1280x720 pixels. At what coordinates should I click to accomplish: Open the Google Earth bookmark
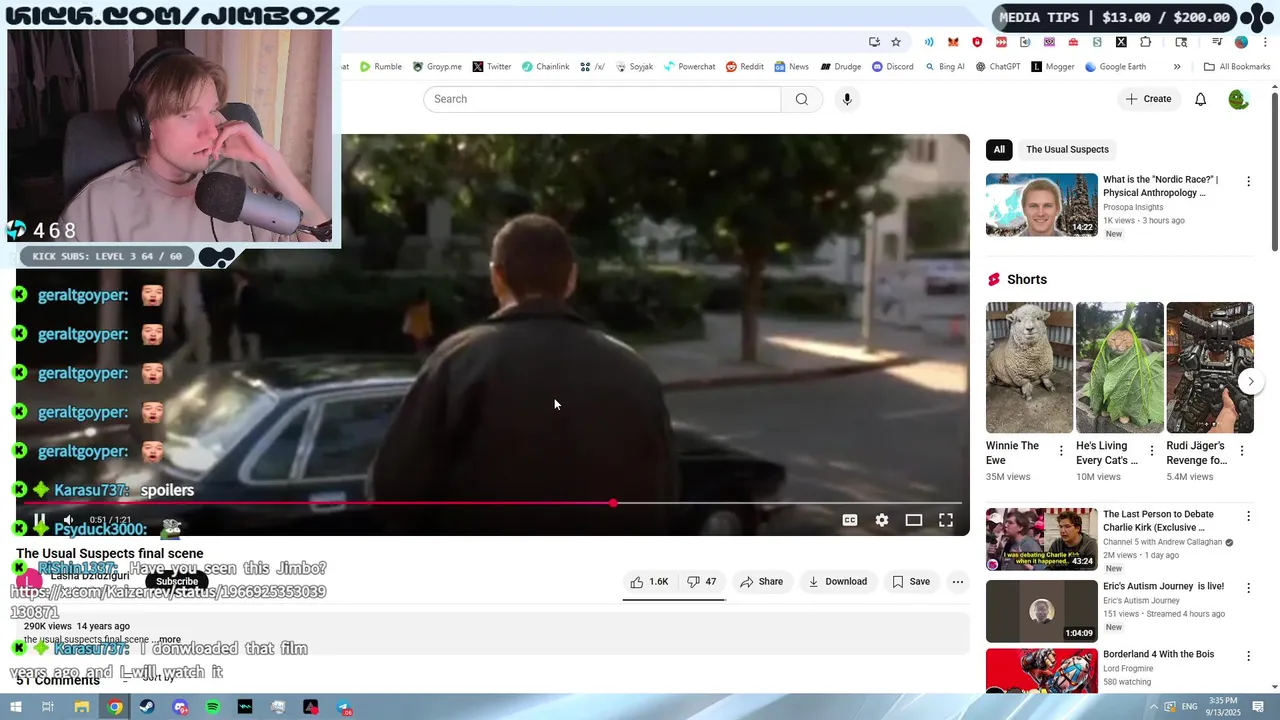tap(1115, 67)
